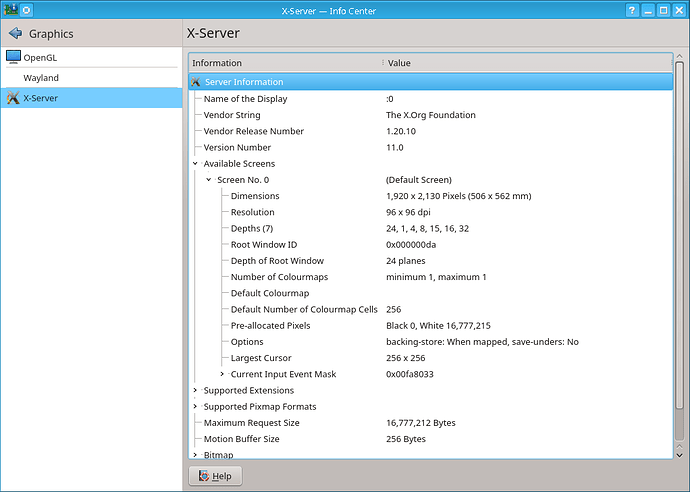Click the value '11.0'
This screenshot has height=492, width=690.
[x=395, y=147]
